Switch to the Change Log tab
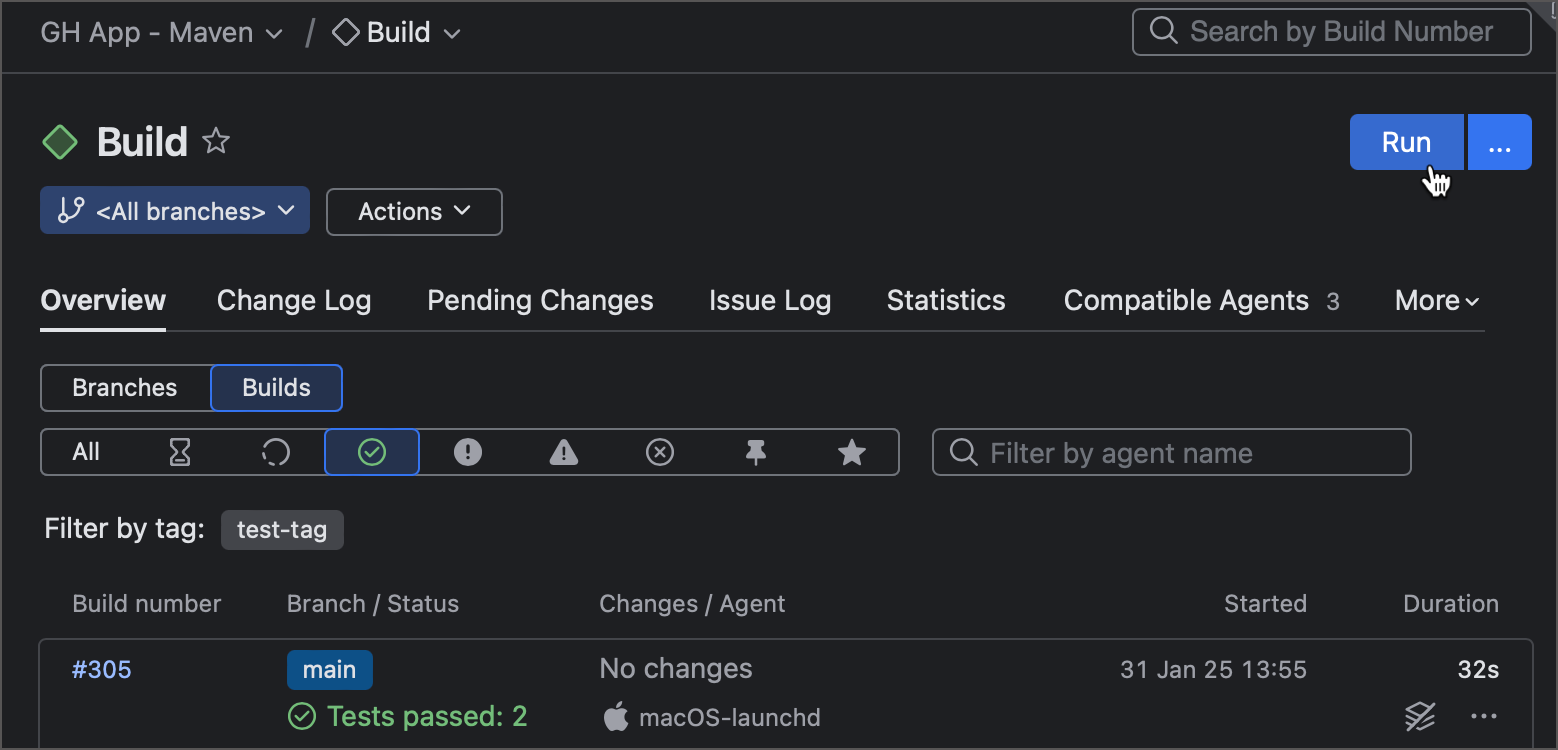Viewport: 1558px width, 750px height. tap(293, 300)
